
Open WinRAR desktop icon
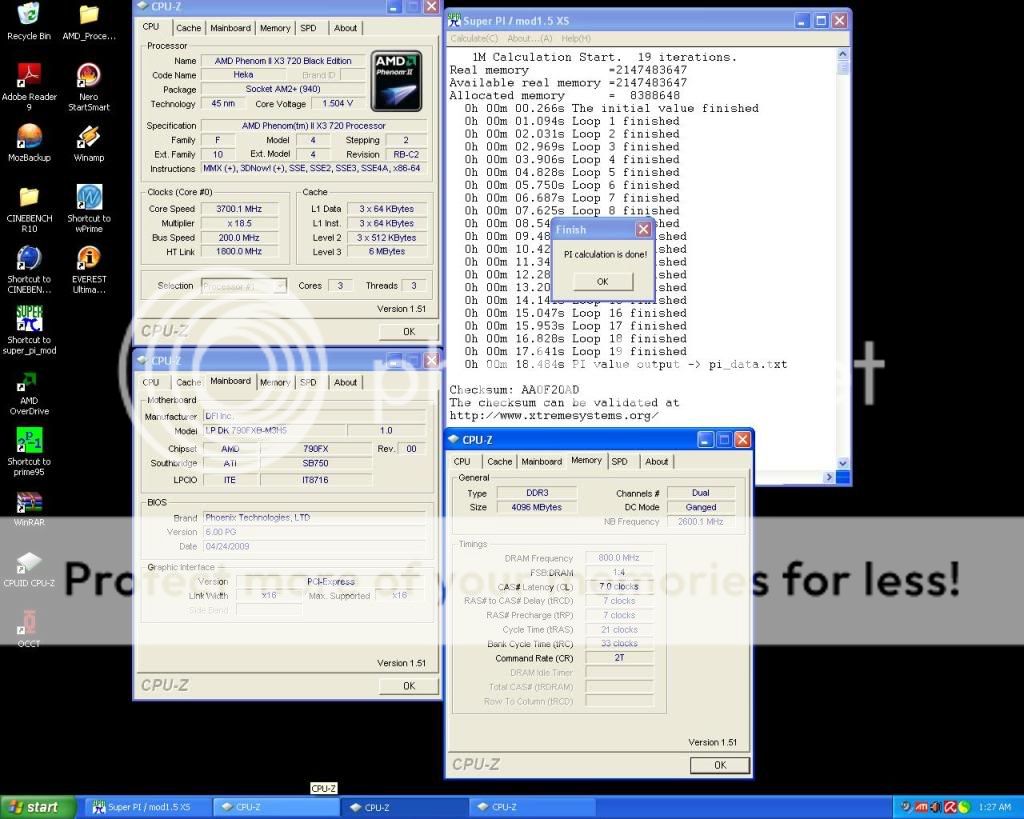pyautogui.click(x=29, y=509)
